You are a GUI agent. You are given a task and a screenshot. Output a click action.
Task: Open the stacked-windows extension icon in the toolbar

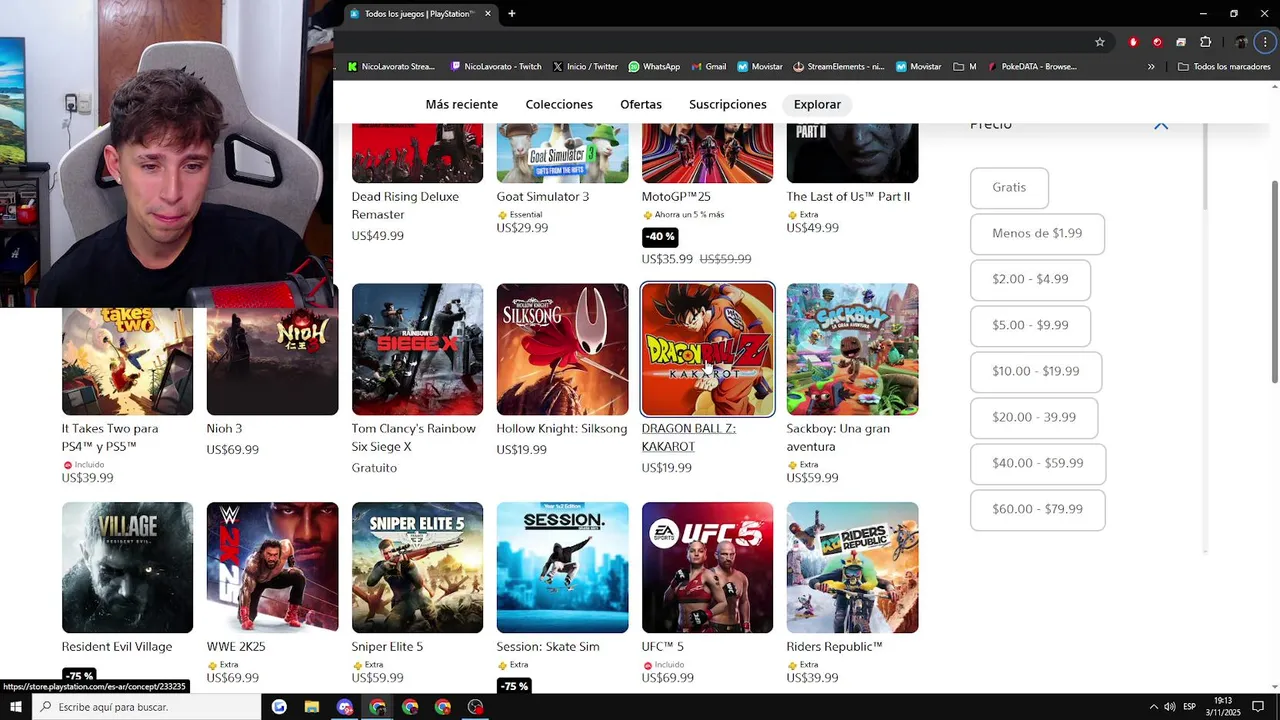[x=1181, y=42]
